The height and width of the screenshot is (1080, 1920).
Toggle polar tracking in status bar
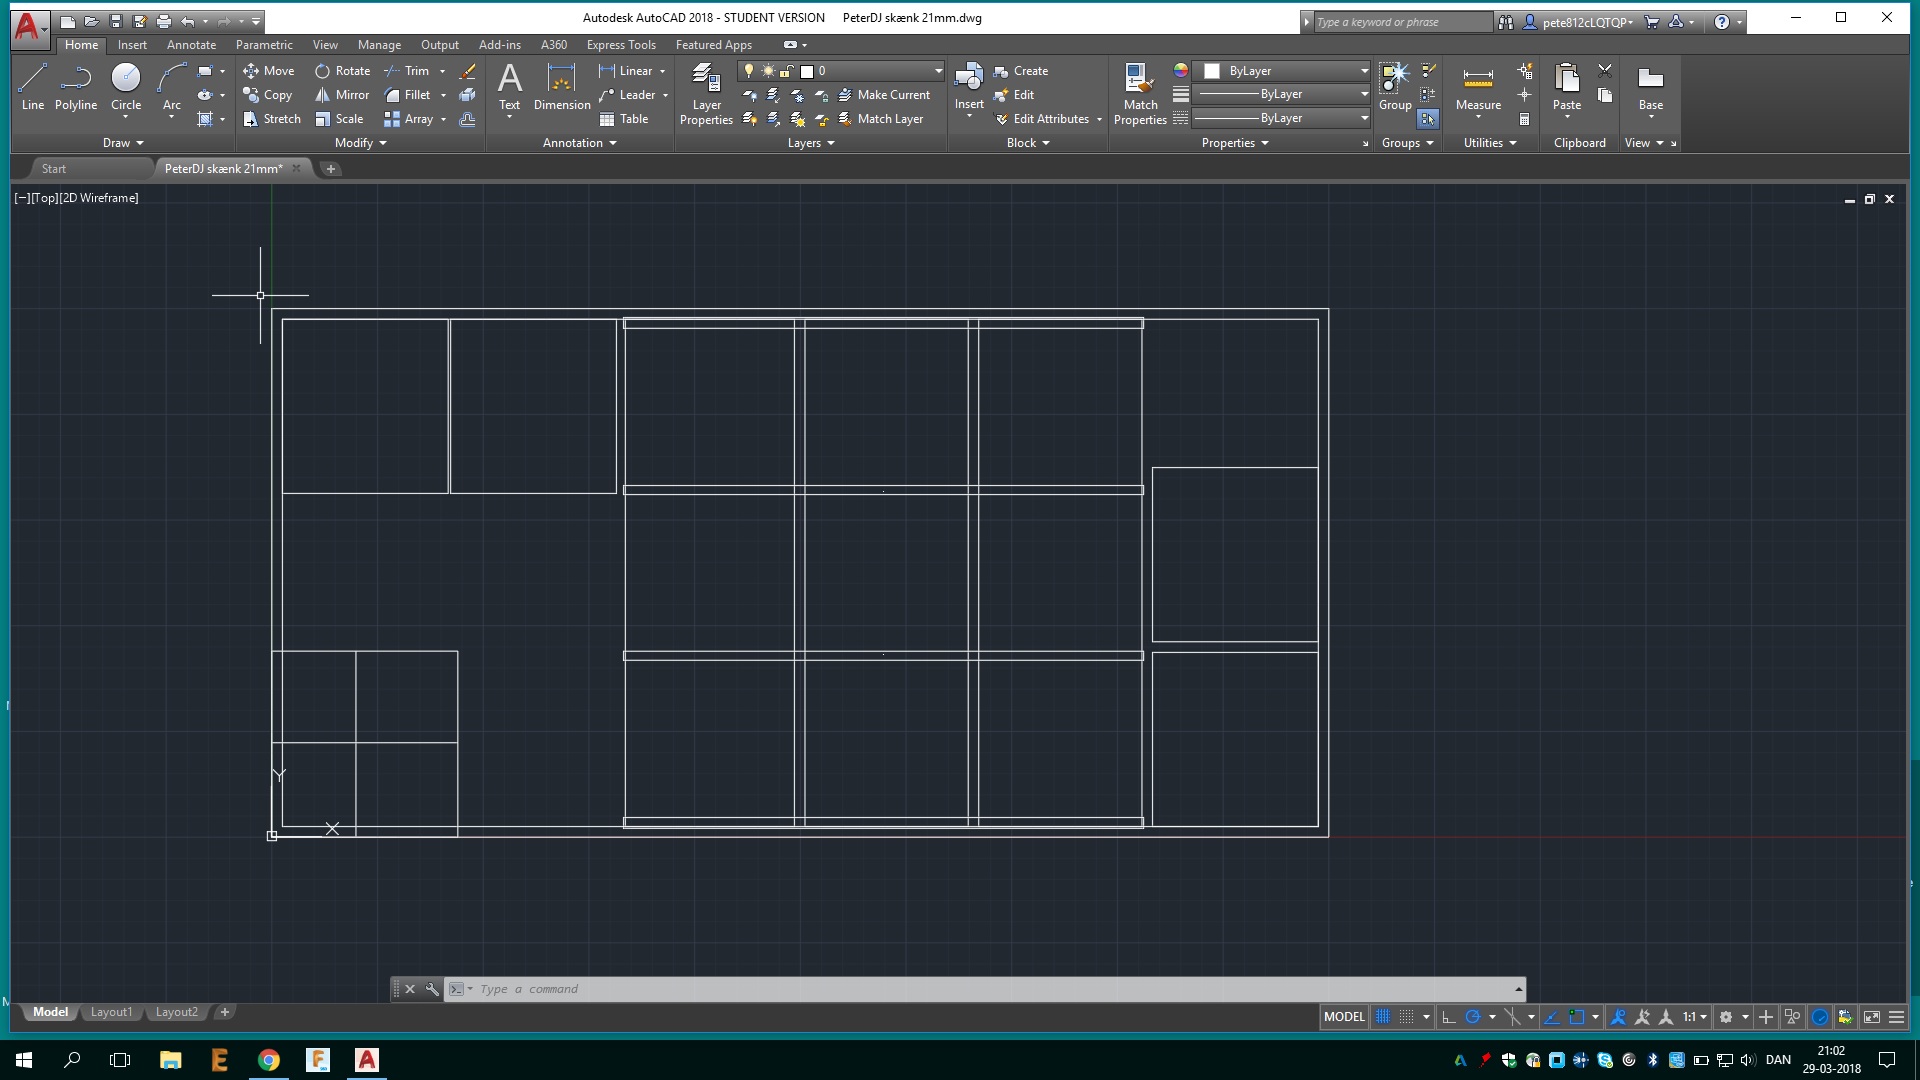(x=1472, y=1017)
